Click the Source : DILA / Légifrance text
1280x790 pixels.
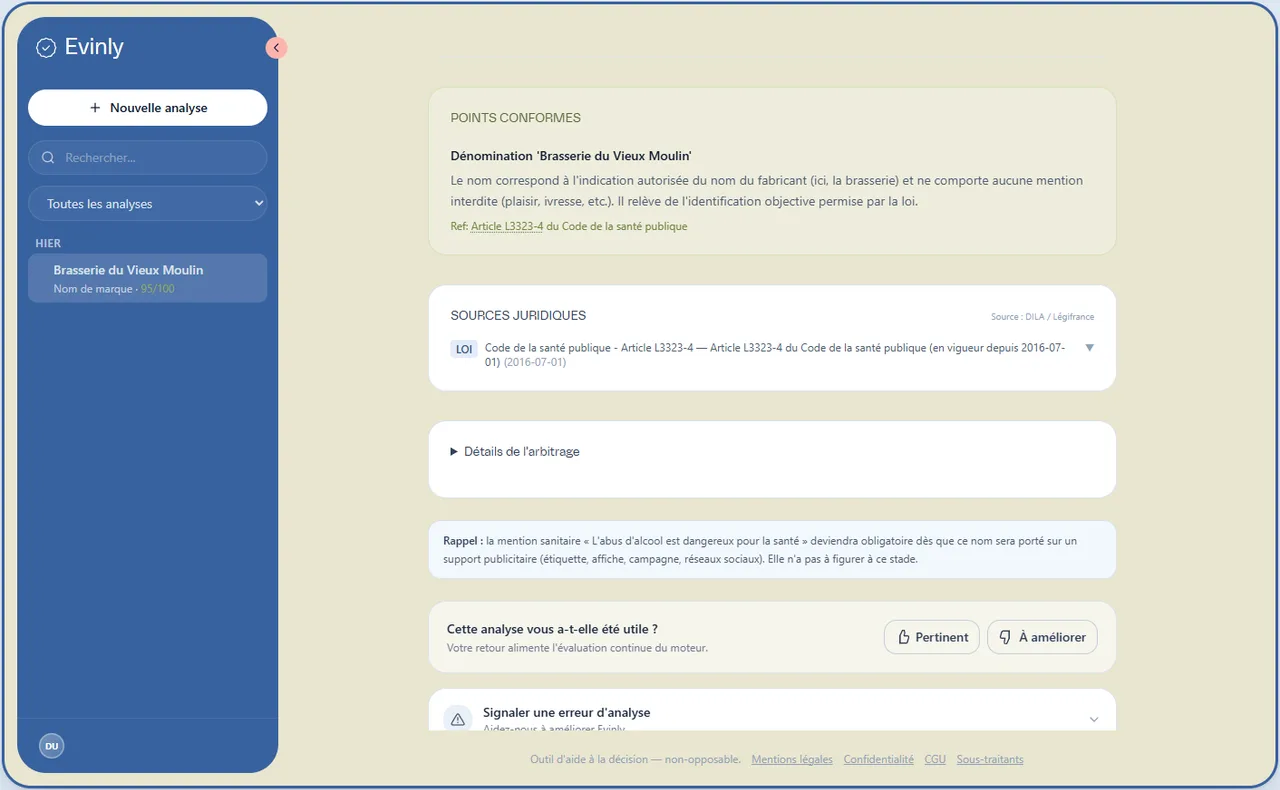click(1043, 317)
